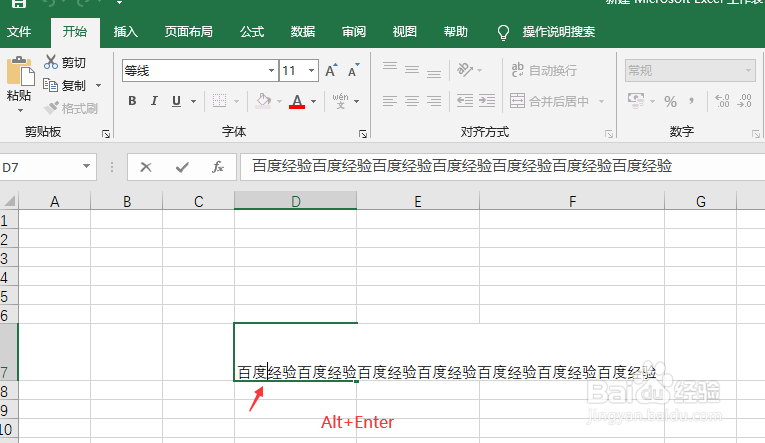Screen dimensions: 765x443
Task: Open merge options dropdown arrow
Action: pyautogui.click(x=601, y=101)
